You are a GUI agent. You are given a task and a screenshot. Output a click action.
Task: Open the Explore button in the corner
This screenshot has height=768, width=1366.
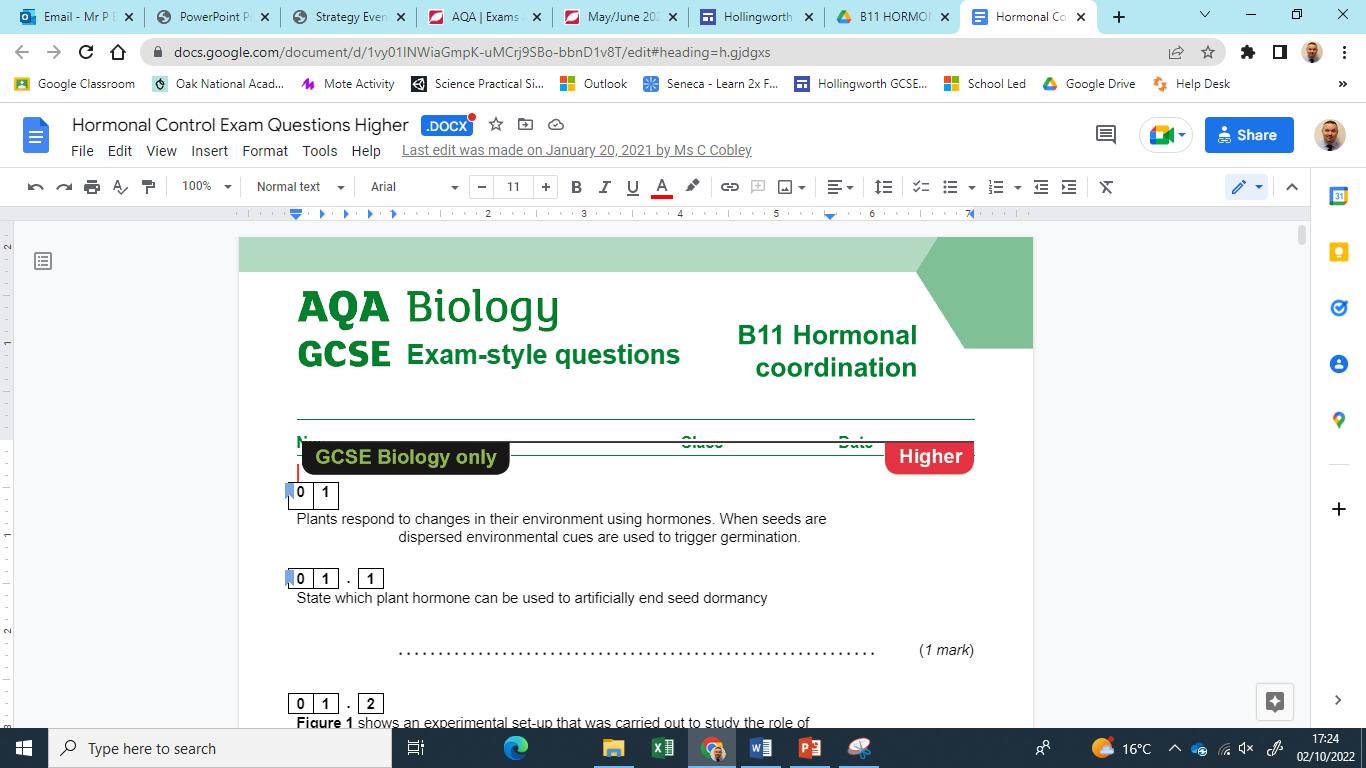[1275, 702]
